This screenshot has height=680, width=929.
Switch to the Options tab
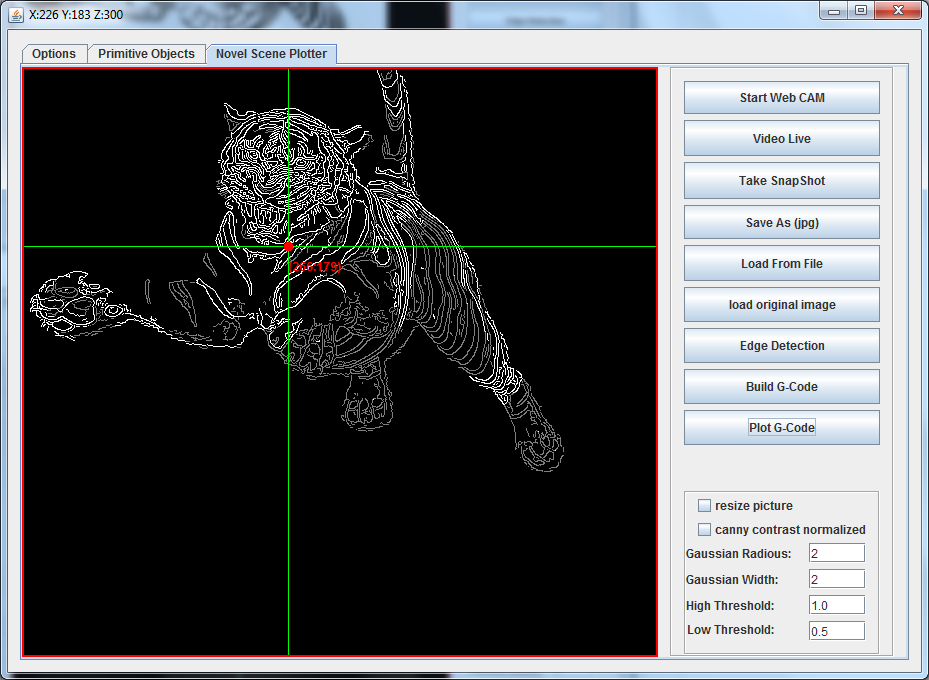[x=54, y=54]
